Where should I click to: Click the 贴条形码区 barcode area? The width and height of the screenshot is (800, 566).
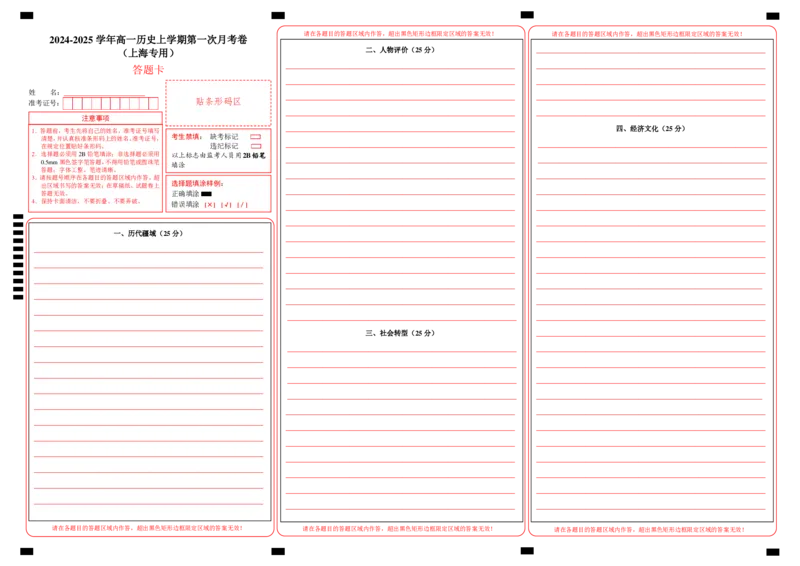pyautogui.click(x=218, y=102)
